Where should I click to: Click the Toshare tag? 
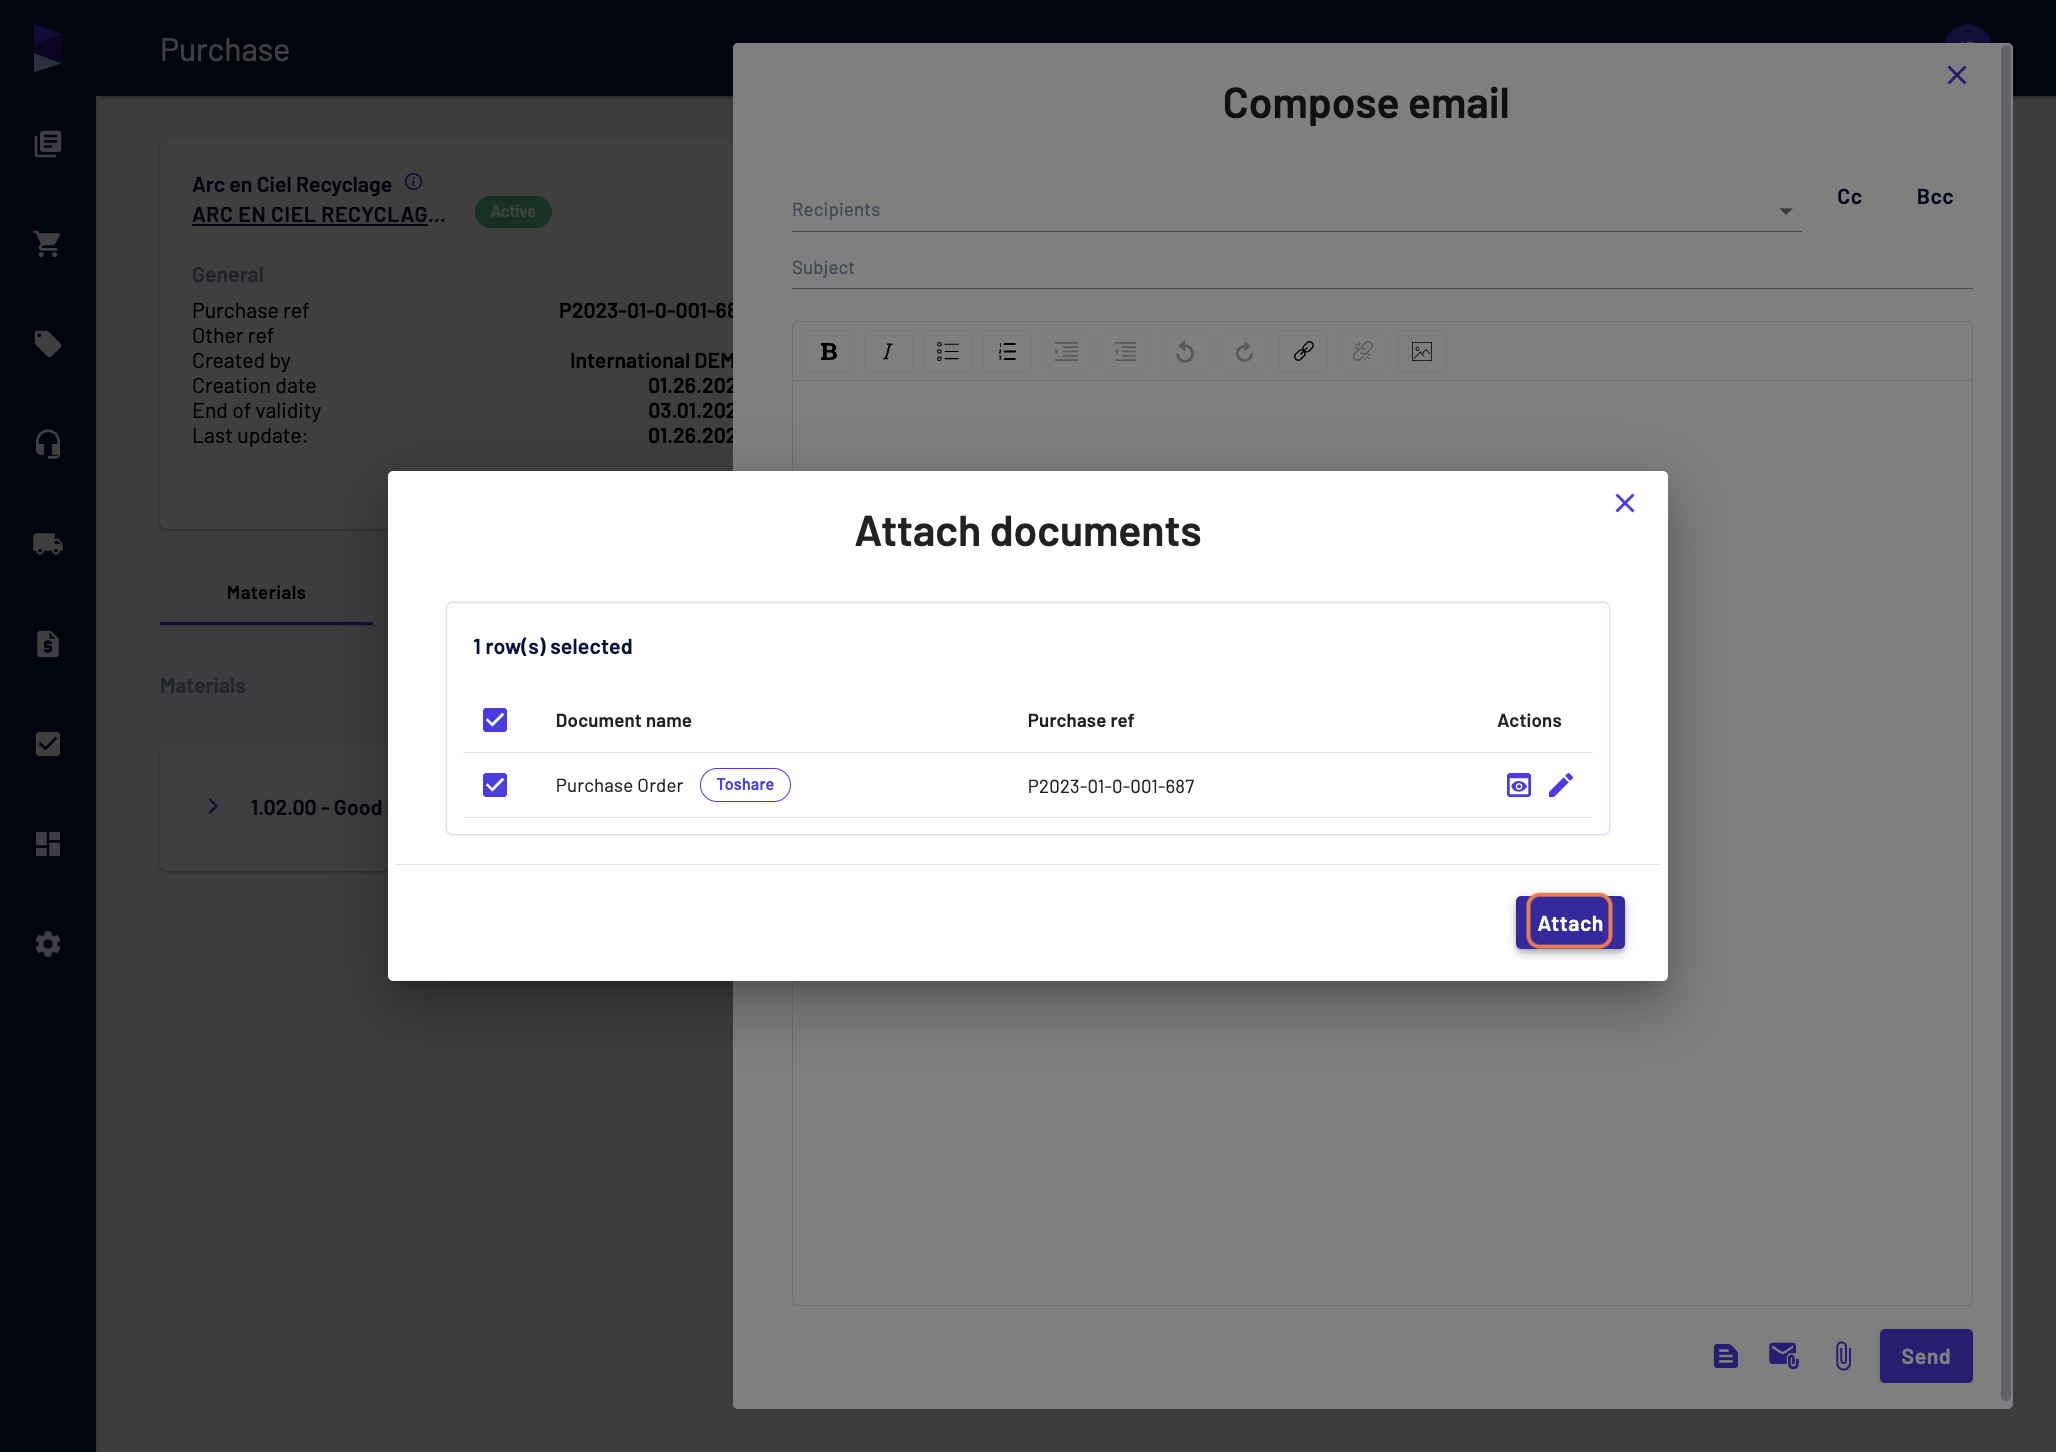[x=745, y=785]
